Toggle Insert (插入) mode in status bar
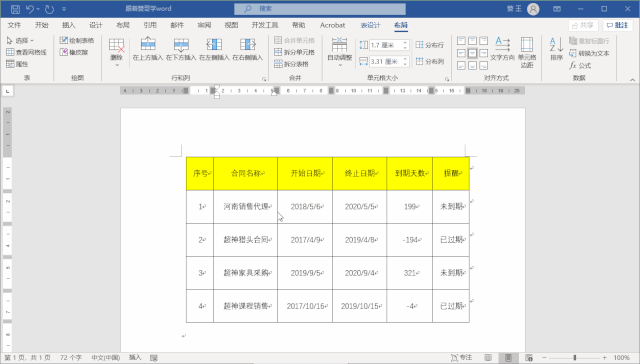Image resolution: width=640 pixels, height=364 pixels. 135,357
